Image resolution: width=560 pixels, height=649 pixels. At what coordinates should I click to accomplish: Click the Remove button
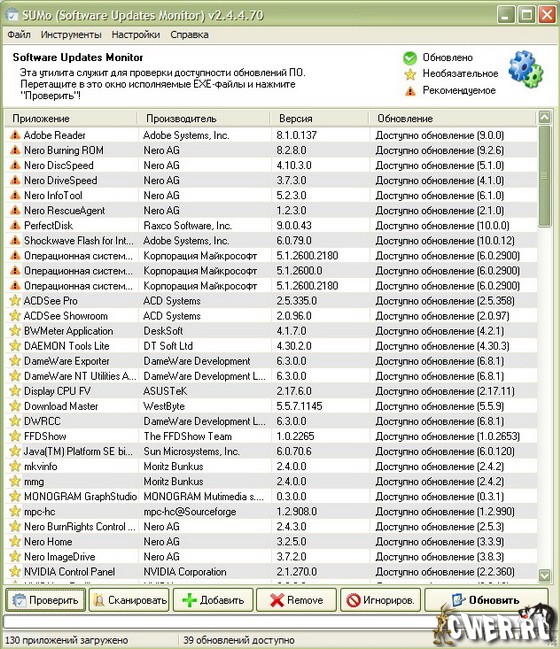click(296, 600)
